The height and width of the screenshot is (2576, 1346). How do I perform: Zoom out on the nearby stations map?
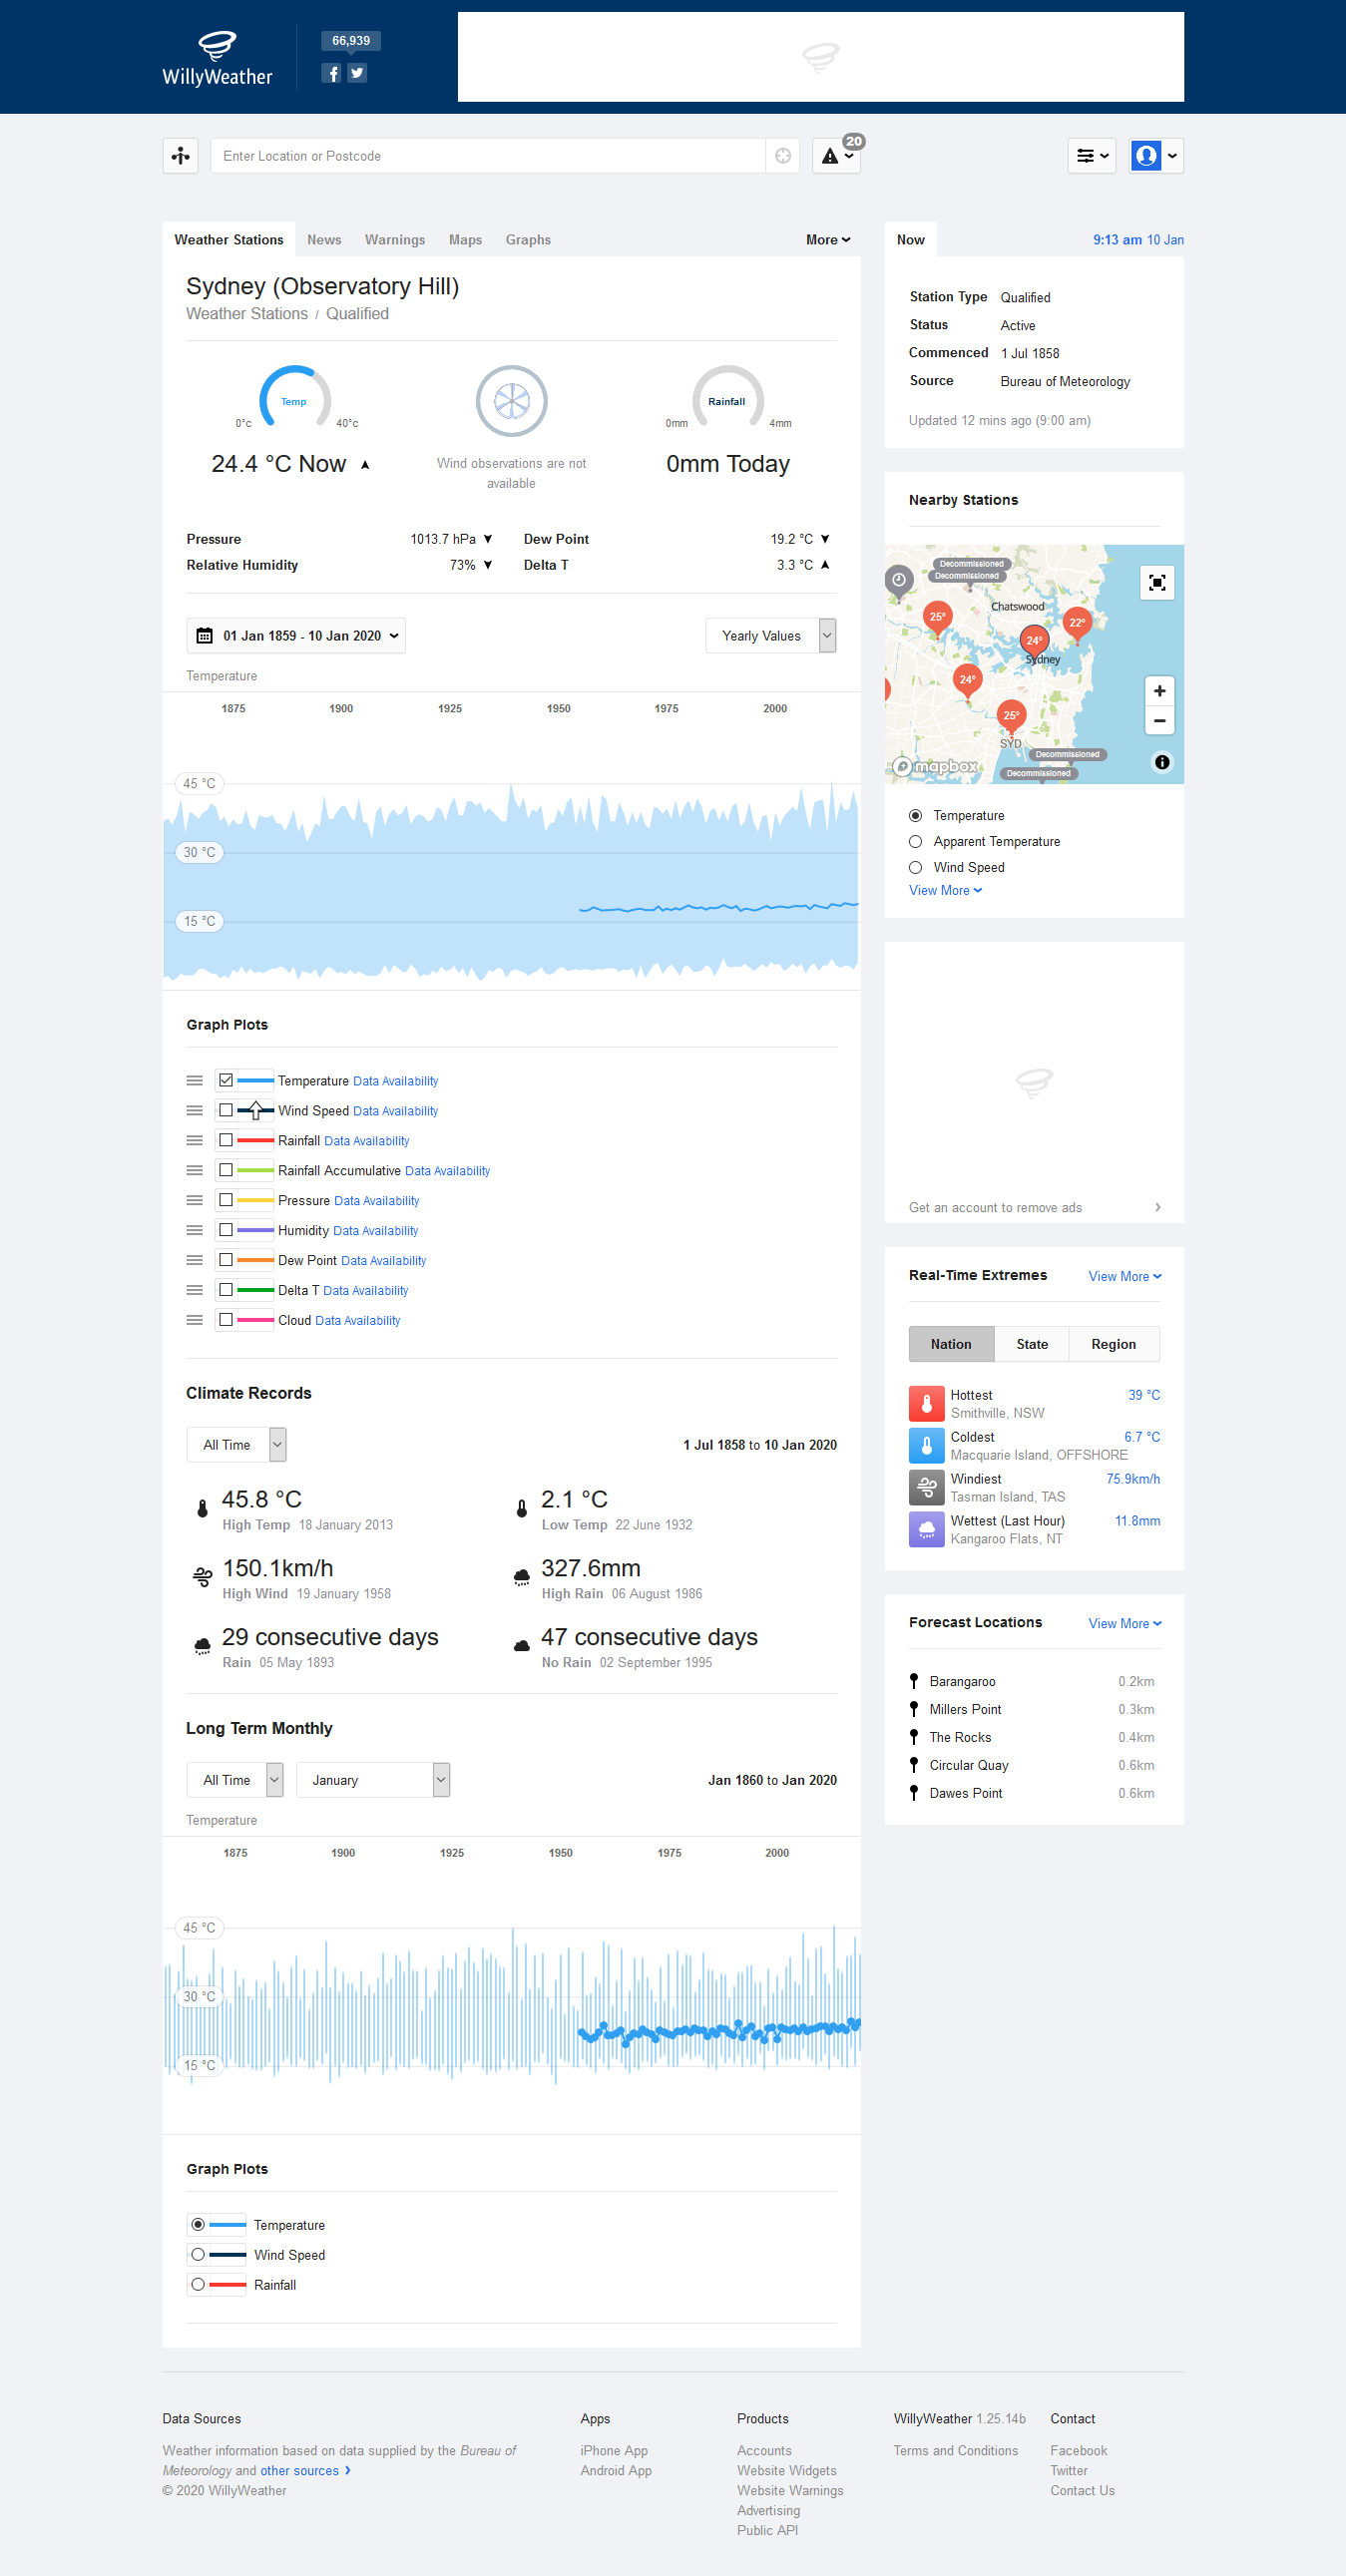click(1159, 721)
